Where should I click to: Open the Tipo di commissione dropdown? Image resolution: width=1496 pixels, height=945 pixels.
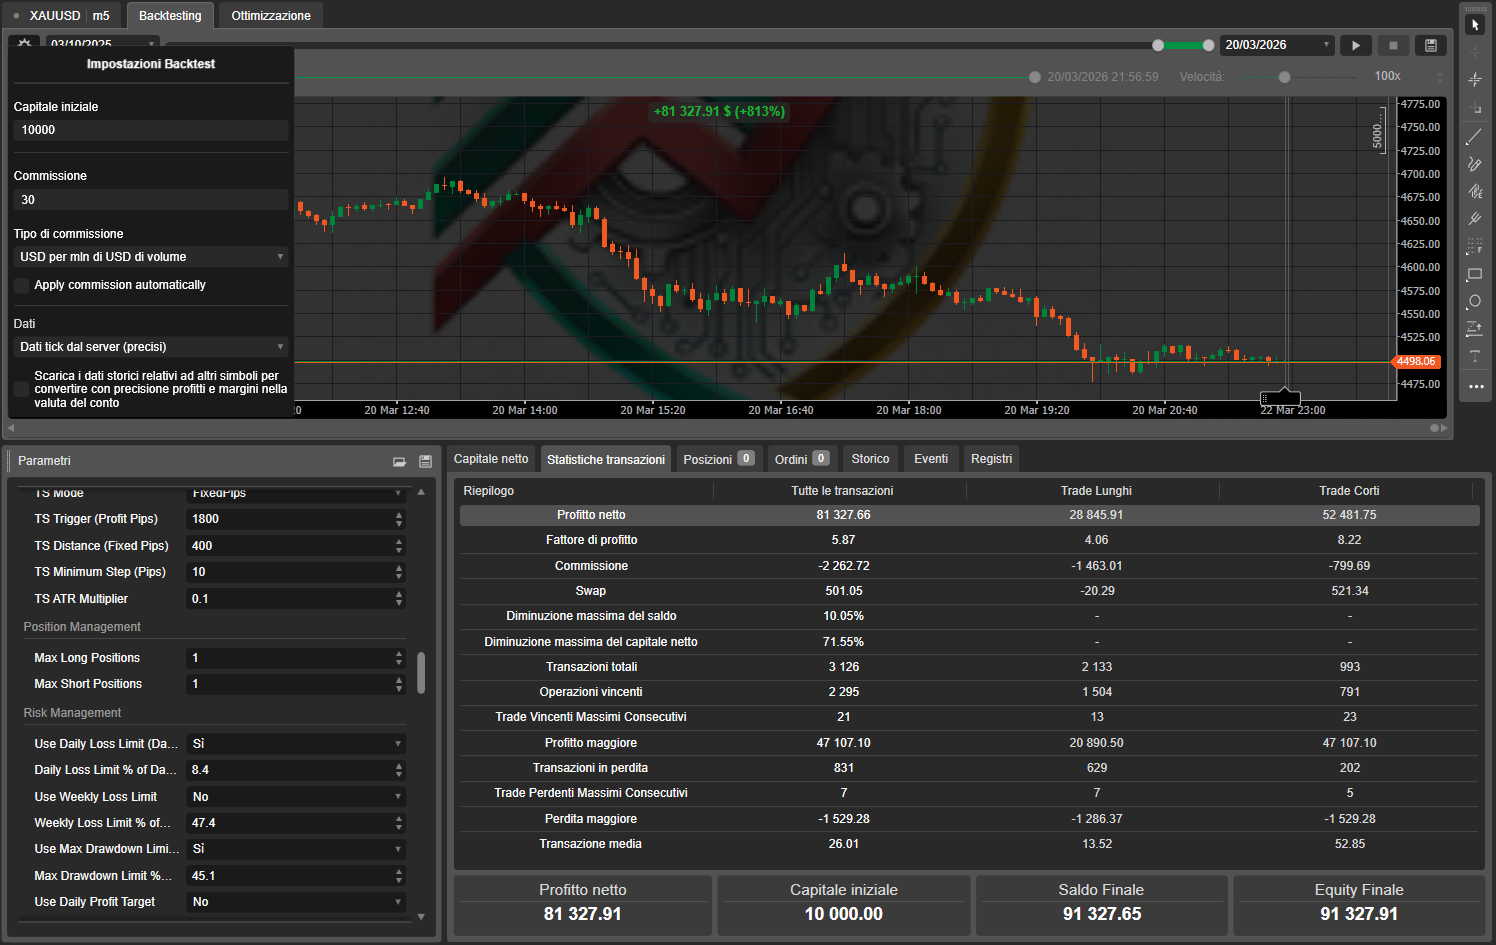pyautogui.click(x=149, y=256)
